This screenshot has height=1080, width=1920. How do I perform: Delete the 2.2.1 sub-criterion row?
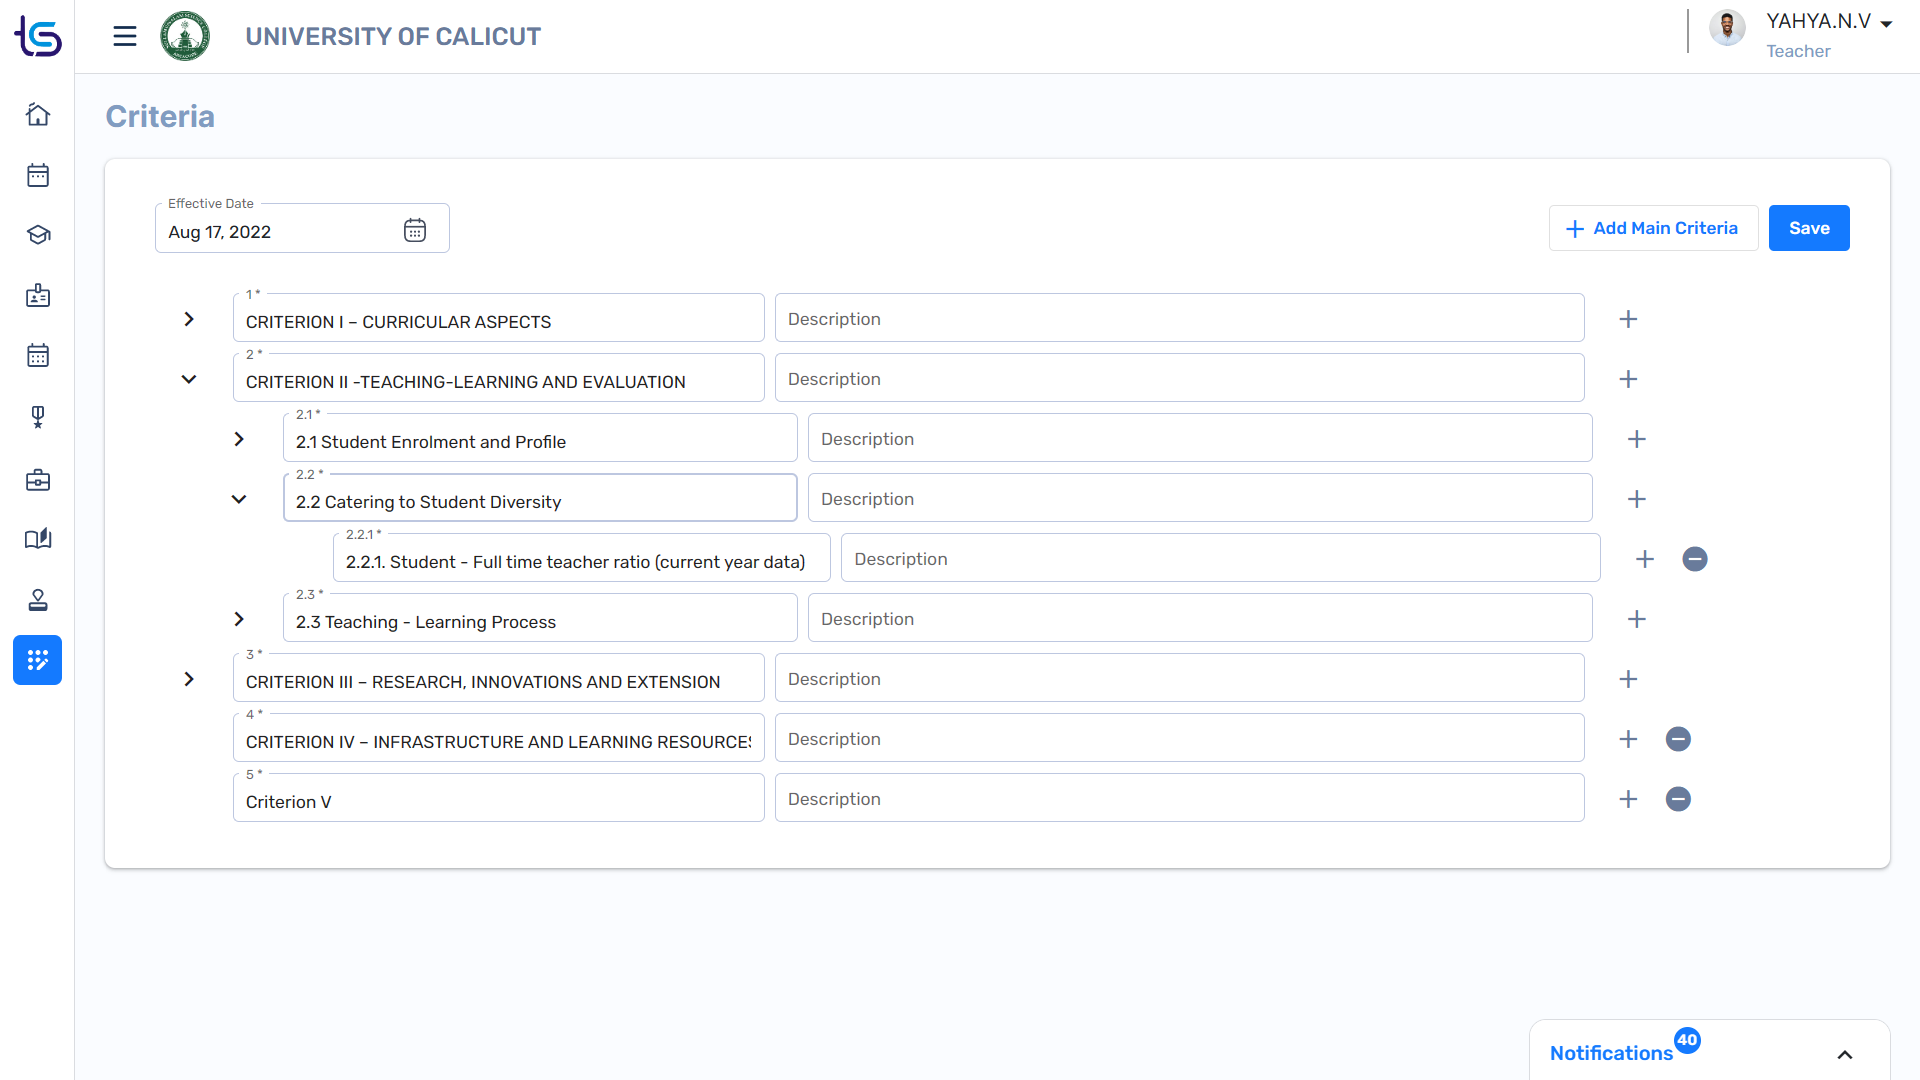click(1694, 559)
